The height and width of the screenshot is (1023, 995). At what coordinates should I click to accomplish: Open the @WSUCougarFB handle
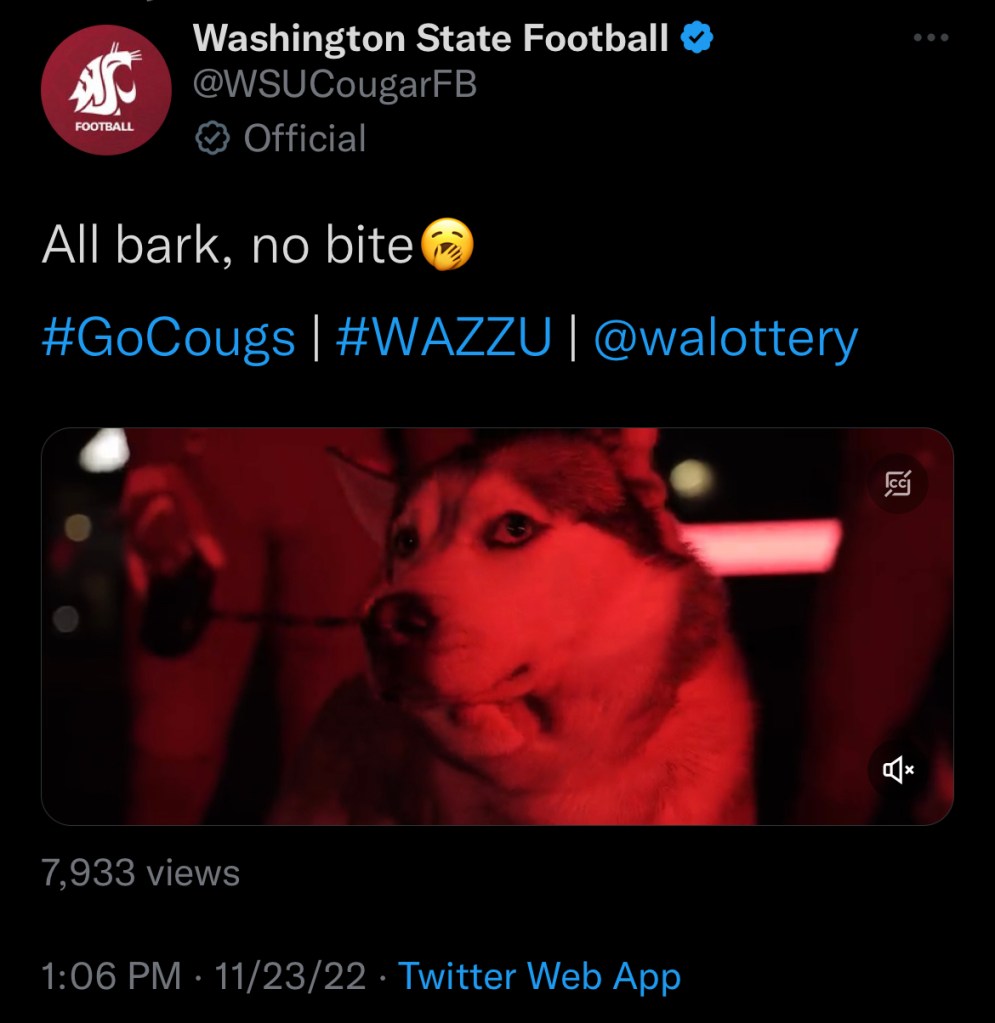pyautogui.click(x=334, y=85)
